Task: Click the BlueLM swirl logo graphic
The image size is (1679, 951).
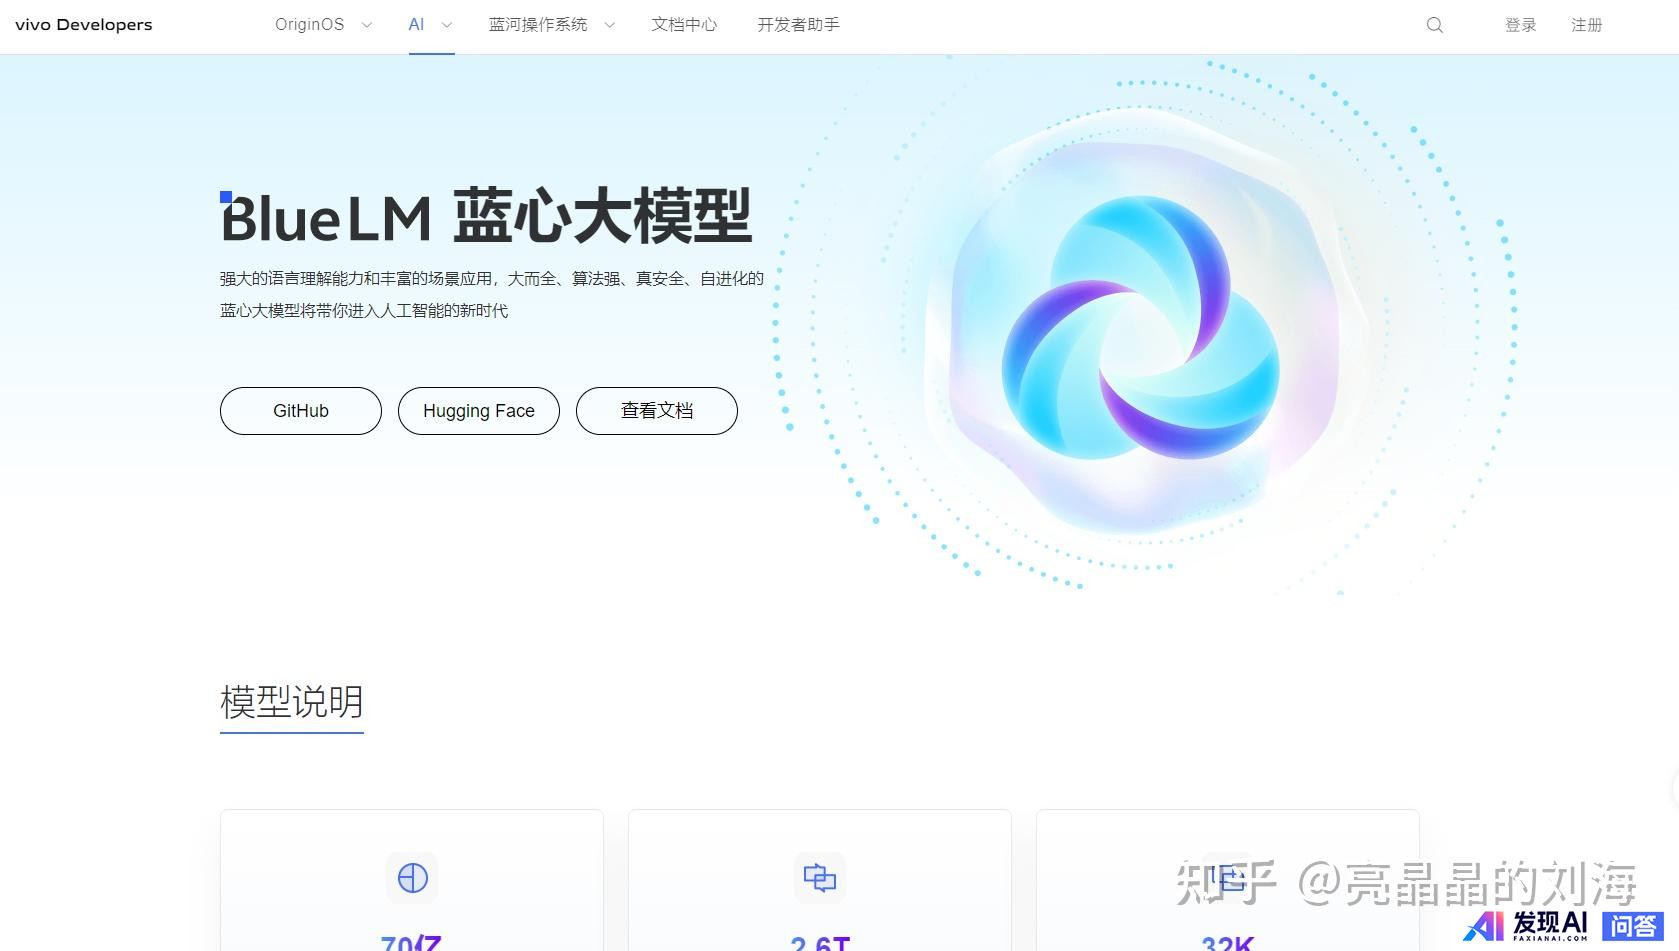Action: (1140, 328)
